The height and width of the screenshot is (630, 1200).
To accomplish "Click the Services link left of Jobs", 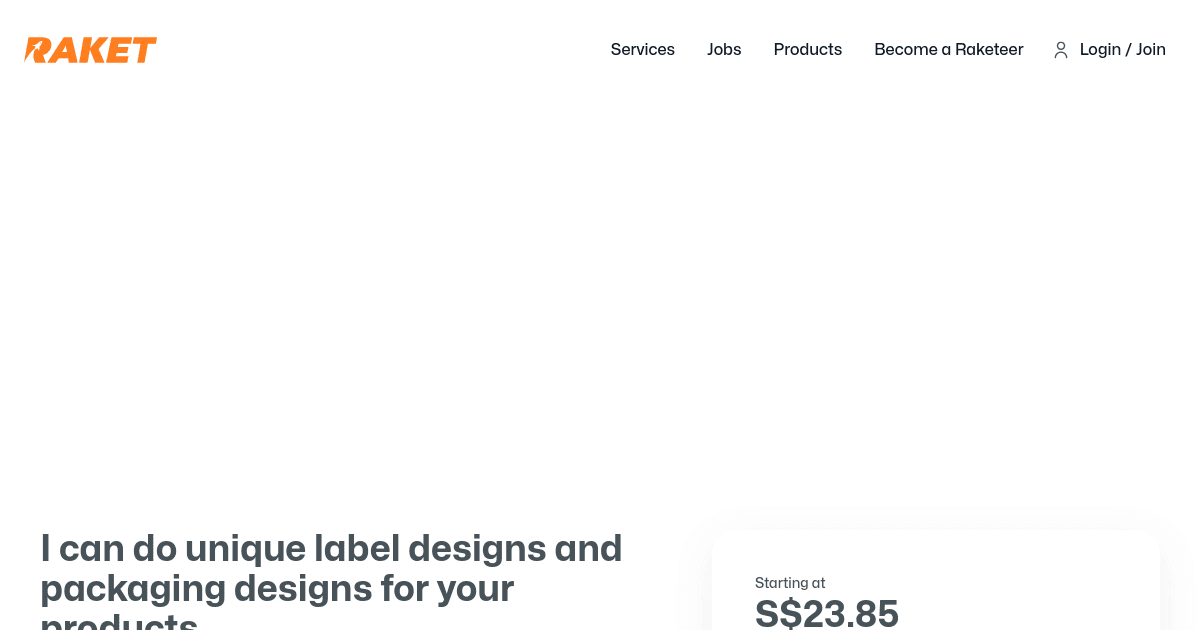I will point(643,50).
